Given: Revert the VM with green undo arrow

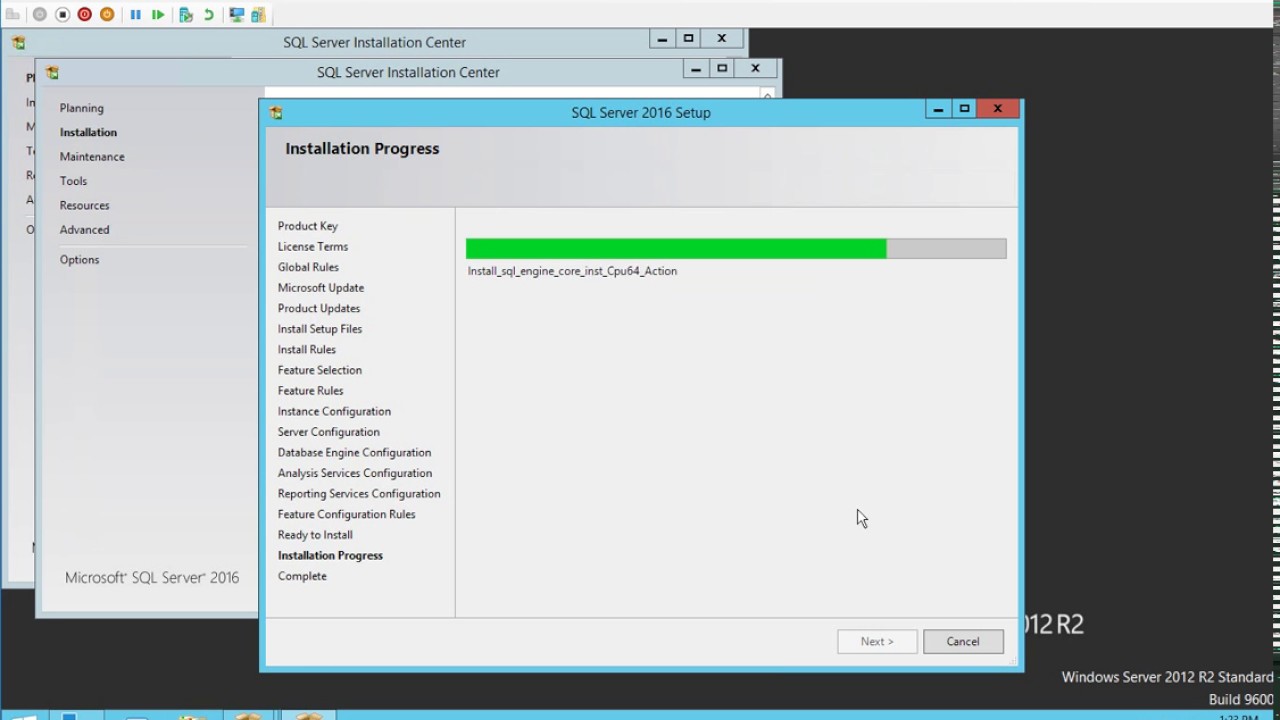Looking at the screenshot, I should tap(209, 15).
